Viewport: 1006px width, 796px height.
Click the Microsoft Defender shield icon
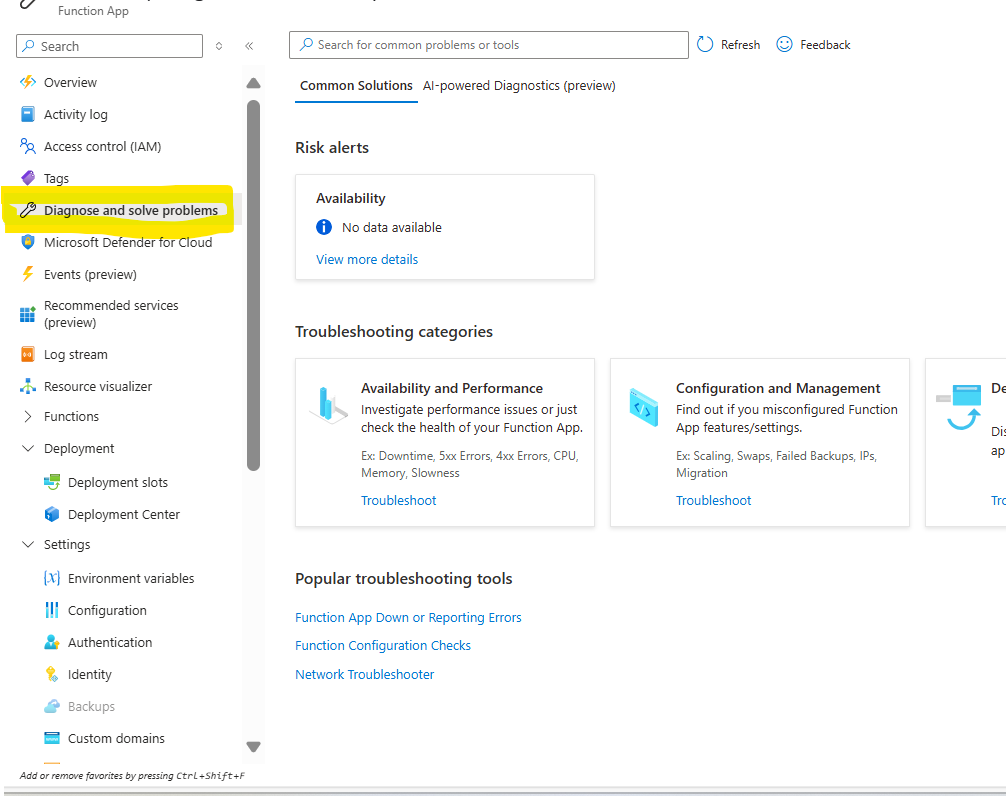pyautogui.click(x=28, y=242)
